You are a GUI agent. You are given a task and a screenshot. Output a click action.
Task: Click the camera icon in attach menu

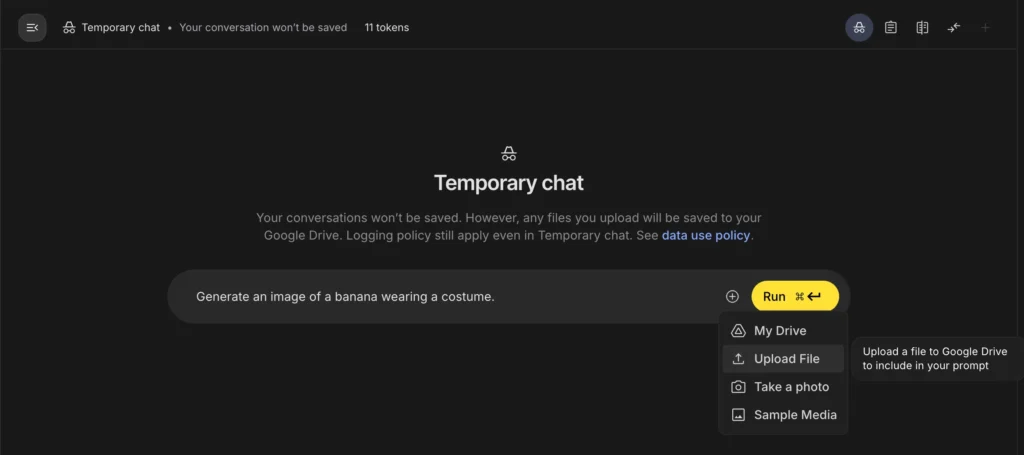(738, 387)
